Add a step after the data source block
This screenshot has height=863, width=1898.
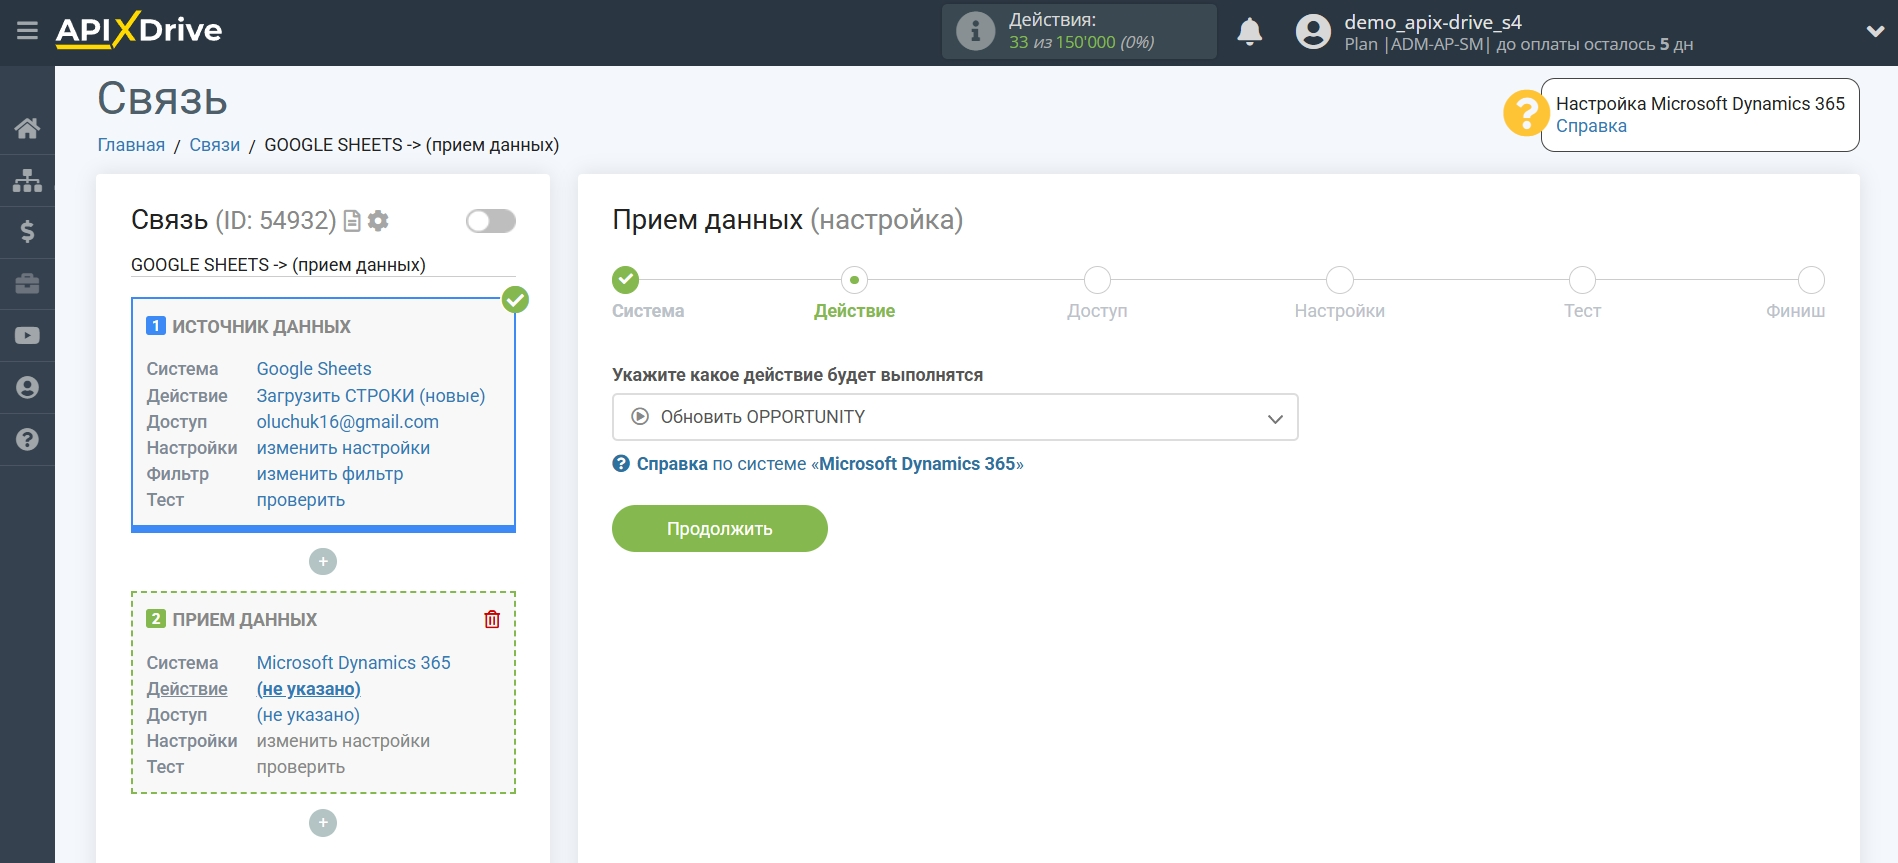323,562
